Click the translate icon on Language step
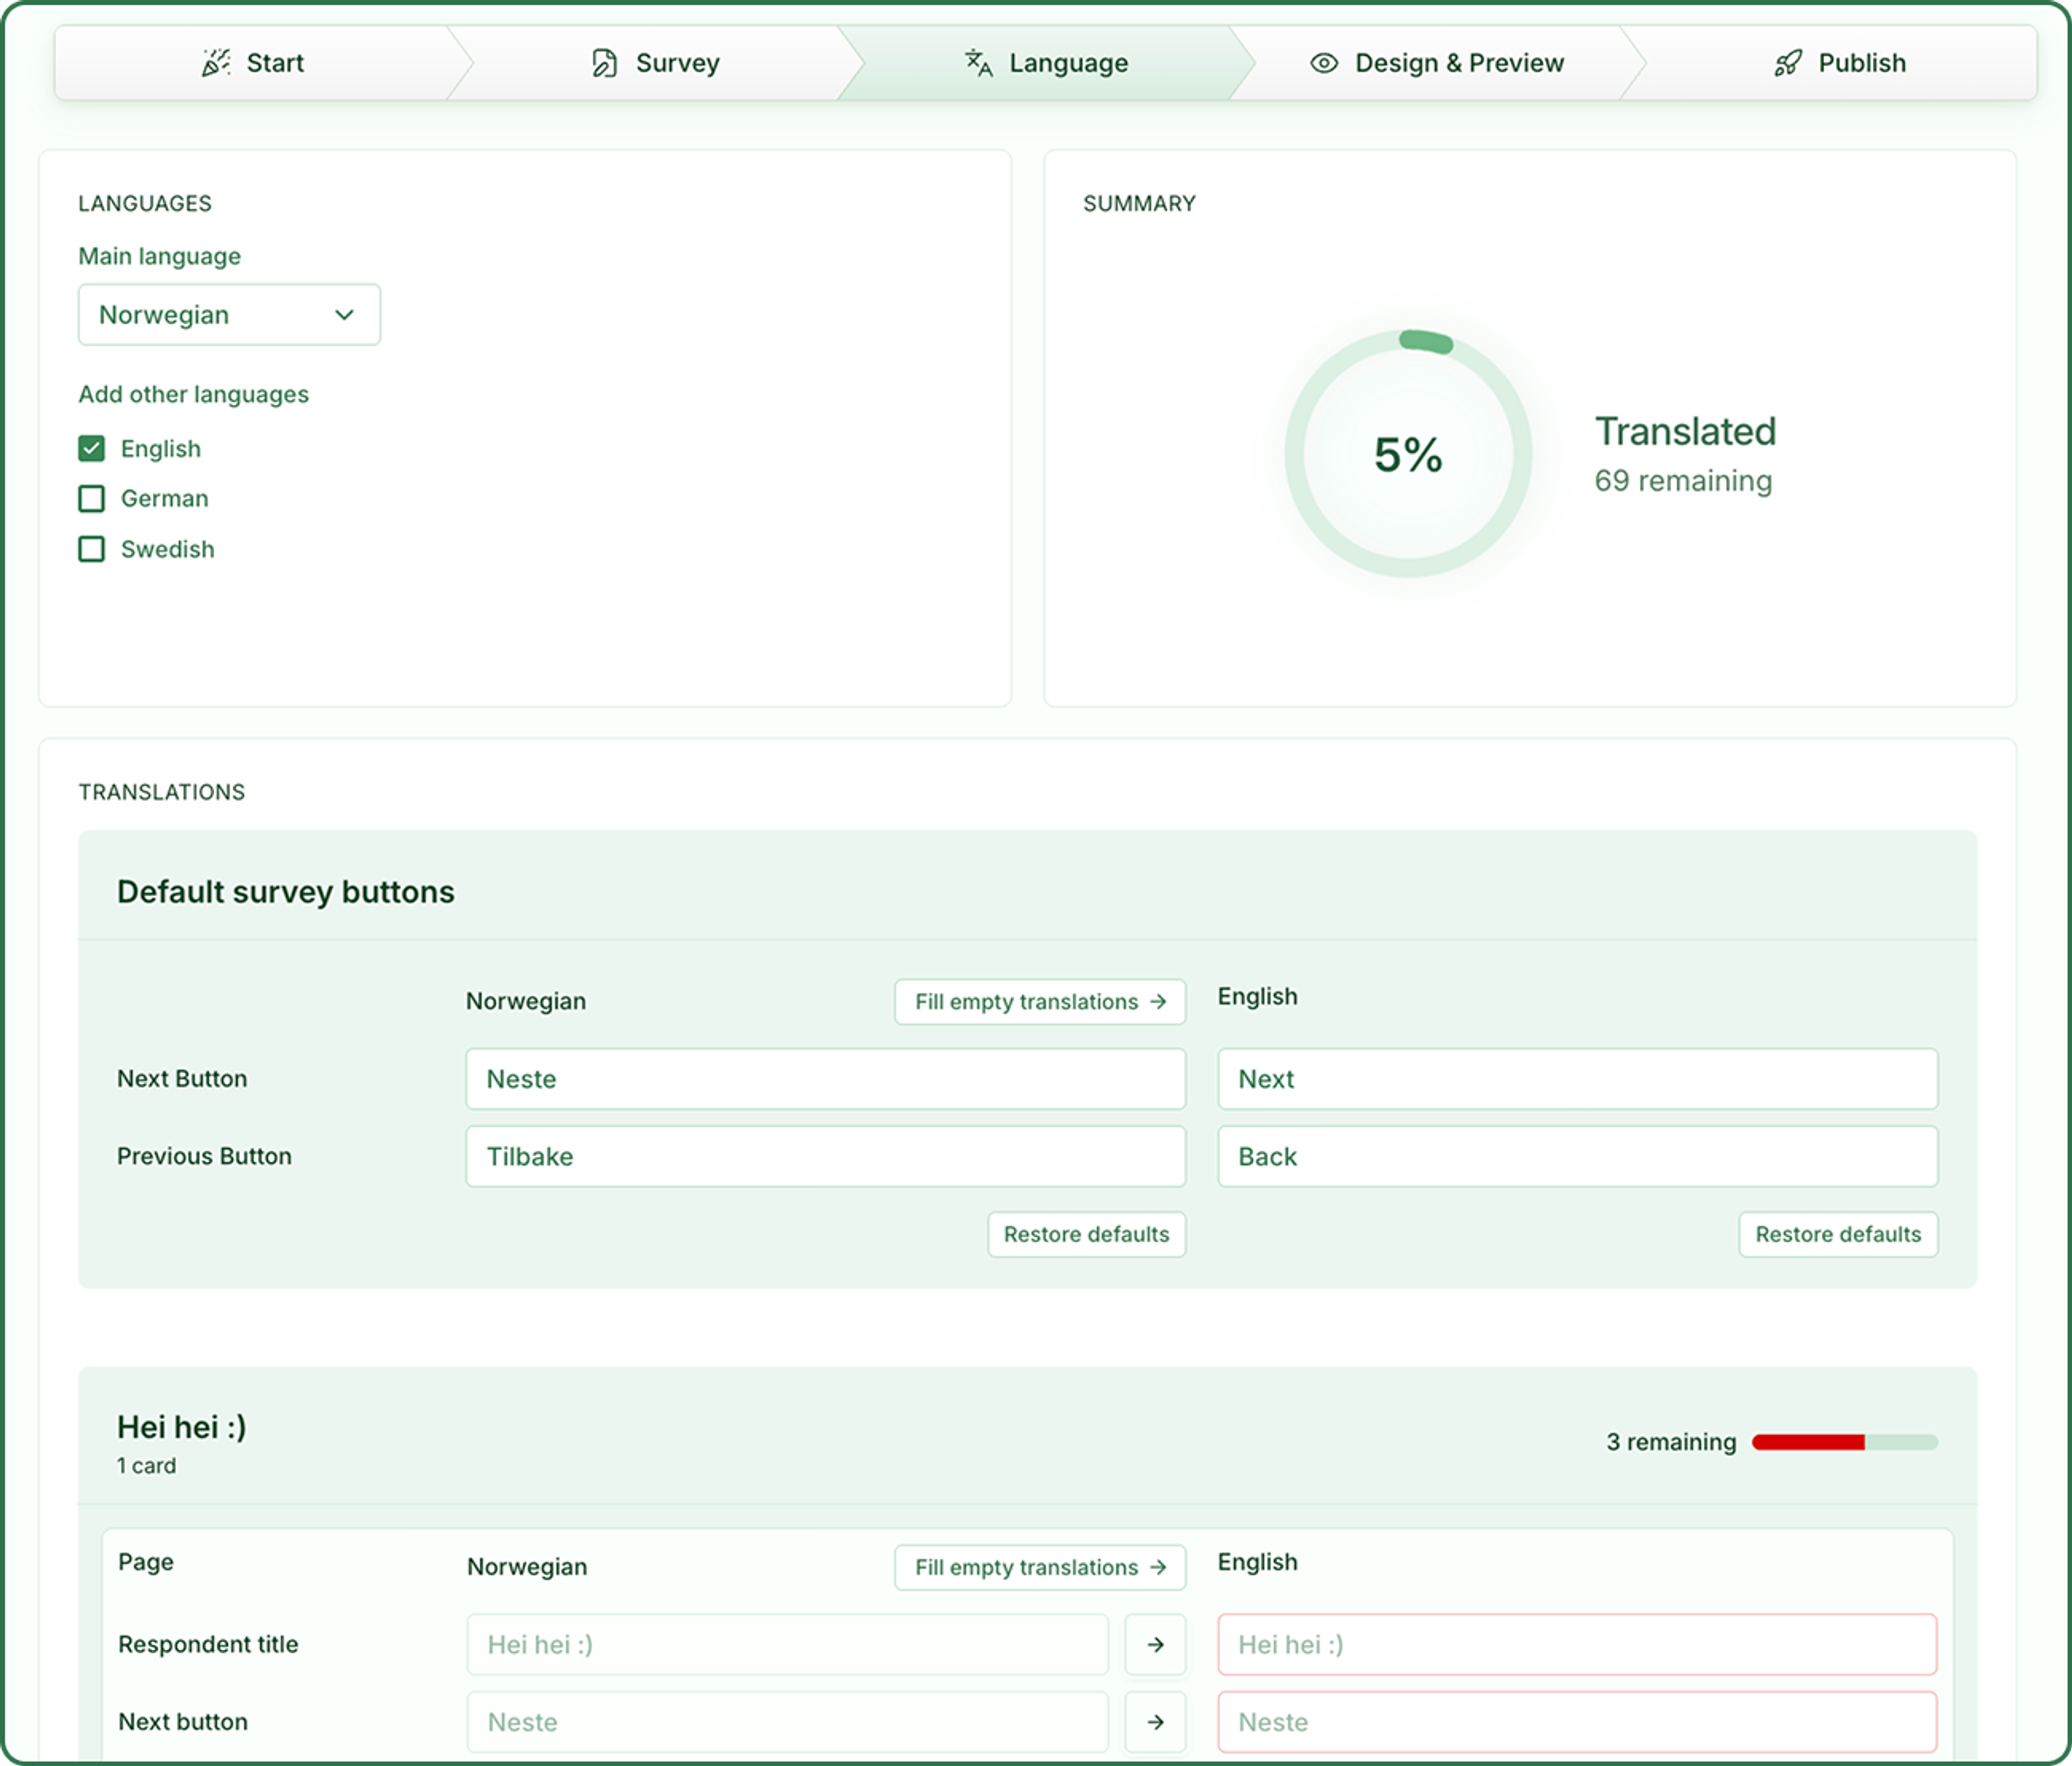The image size is (2072, 1766). (978, 63)
